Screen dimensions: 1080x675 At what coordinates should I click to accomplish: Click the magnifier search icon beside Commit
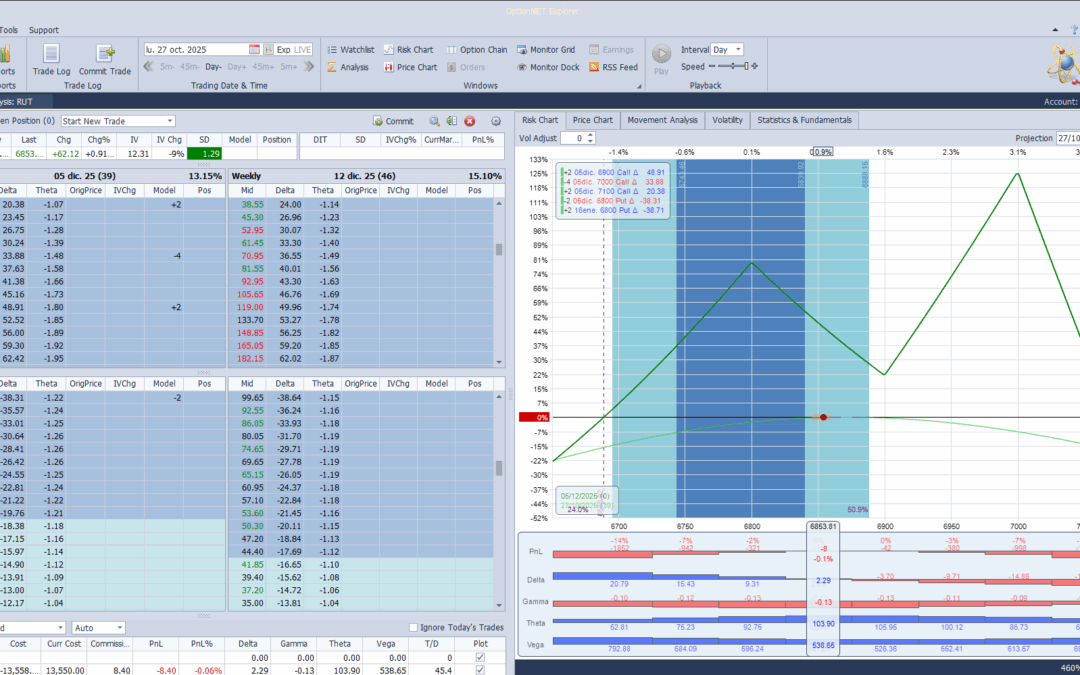(435, 121)
